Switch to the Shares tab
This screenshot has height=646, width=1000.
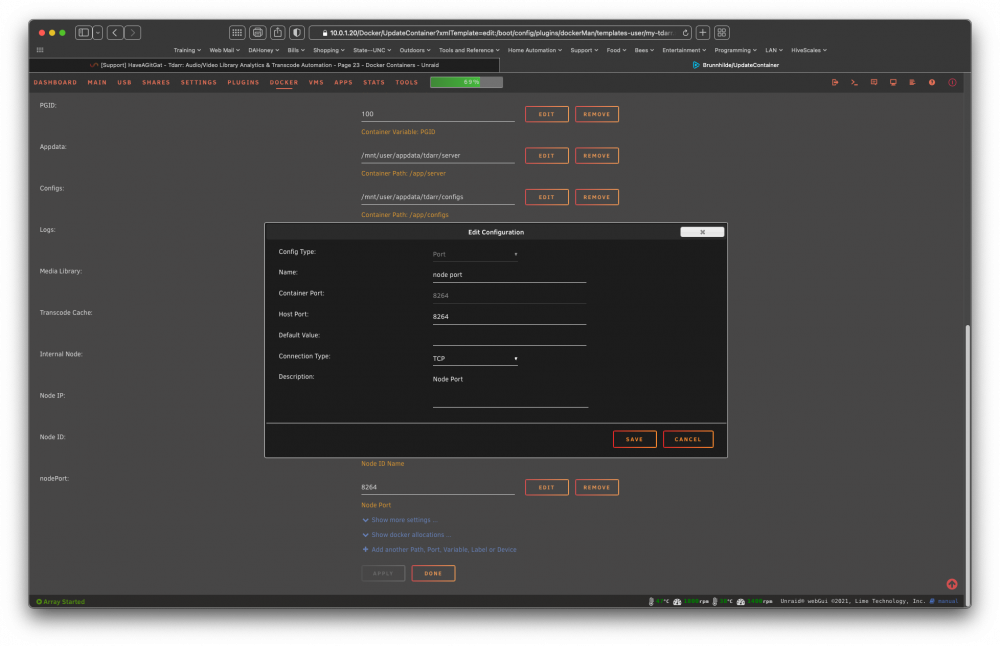[x=156, y=82]
